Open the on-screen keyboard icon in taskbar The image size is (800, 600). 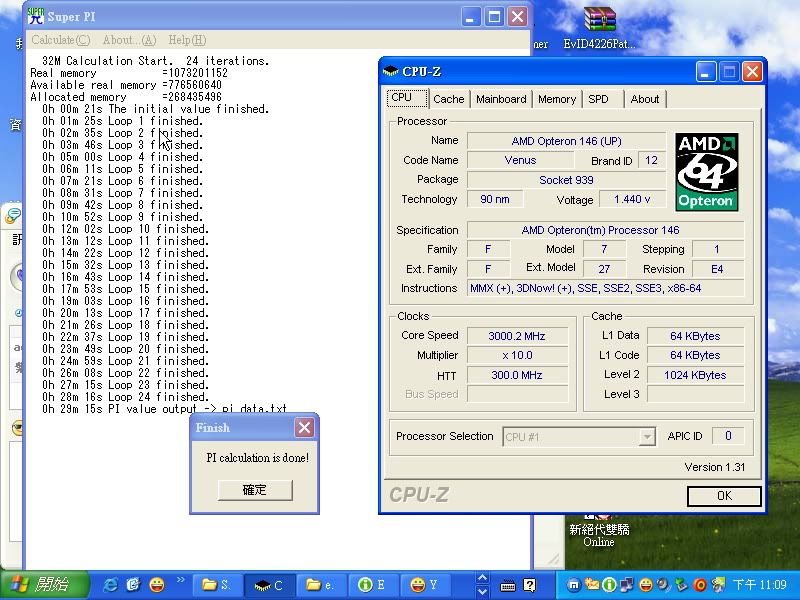click(508, 585)
